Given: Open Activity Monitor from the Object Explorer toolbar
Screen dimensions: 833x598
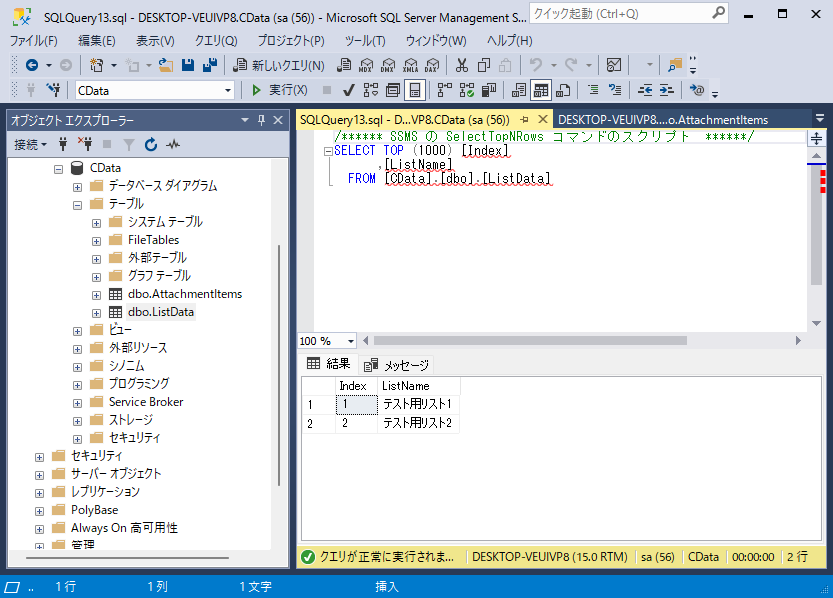Looking at the screenshot, I should [x=173, y=144].
